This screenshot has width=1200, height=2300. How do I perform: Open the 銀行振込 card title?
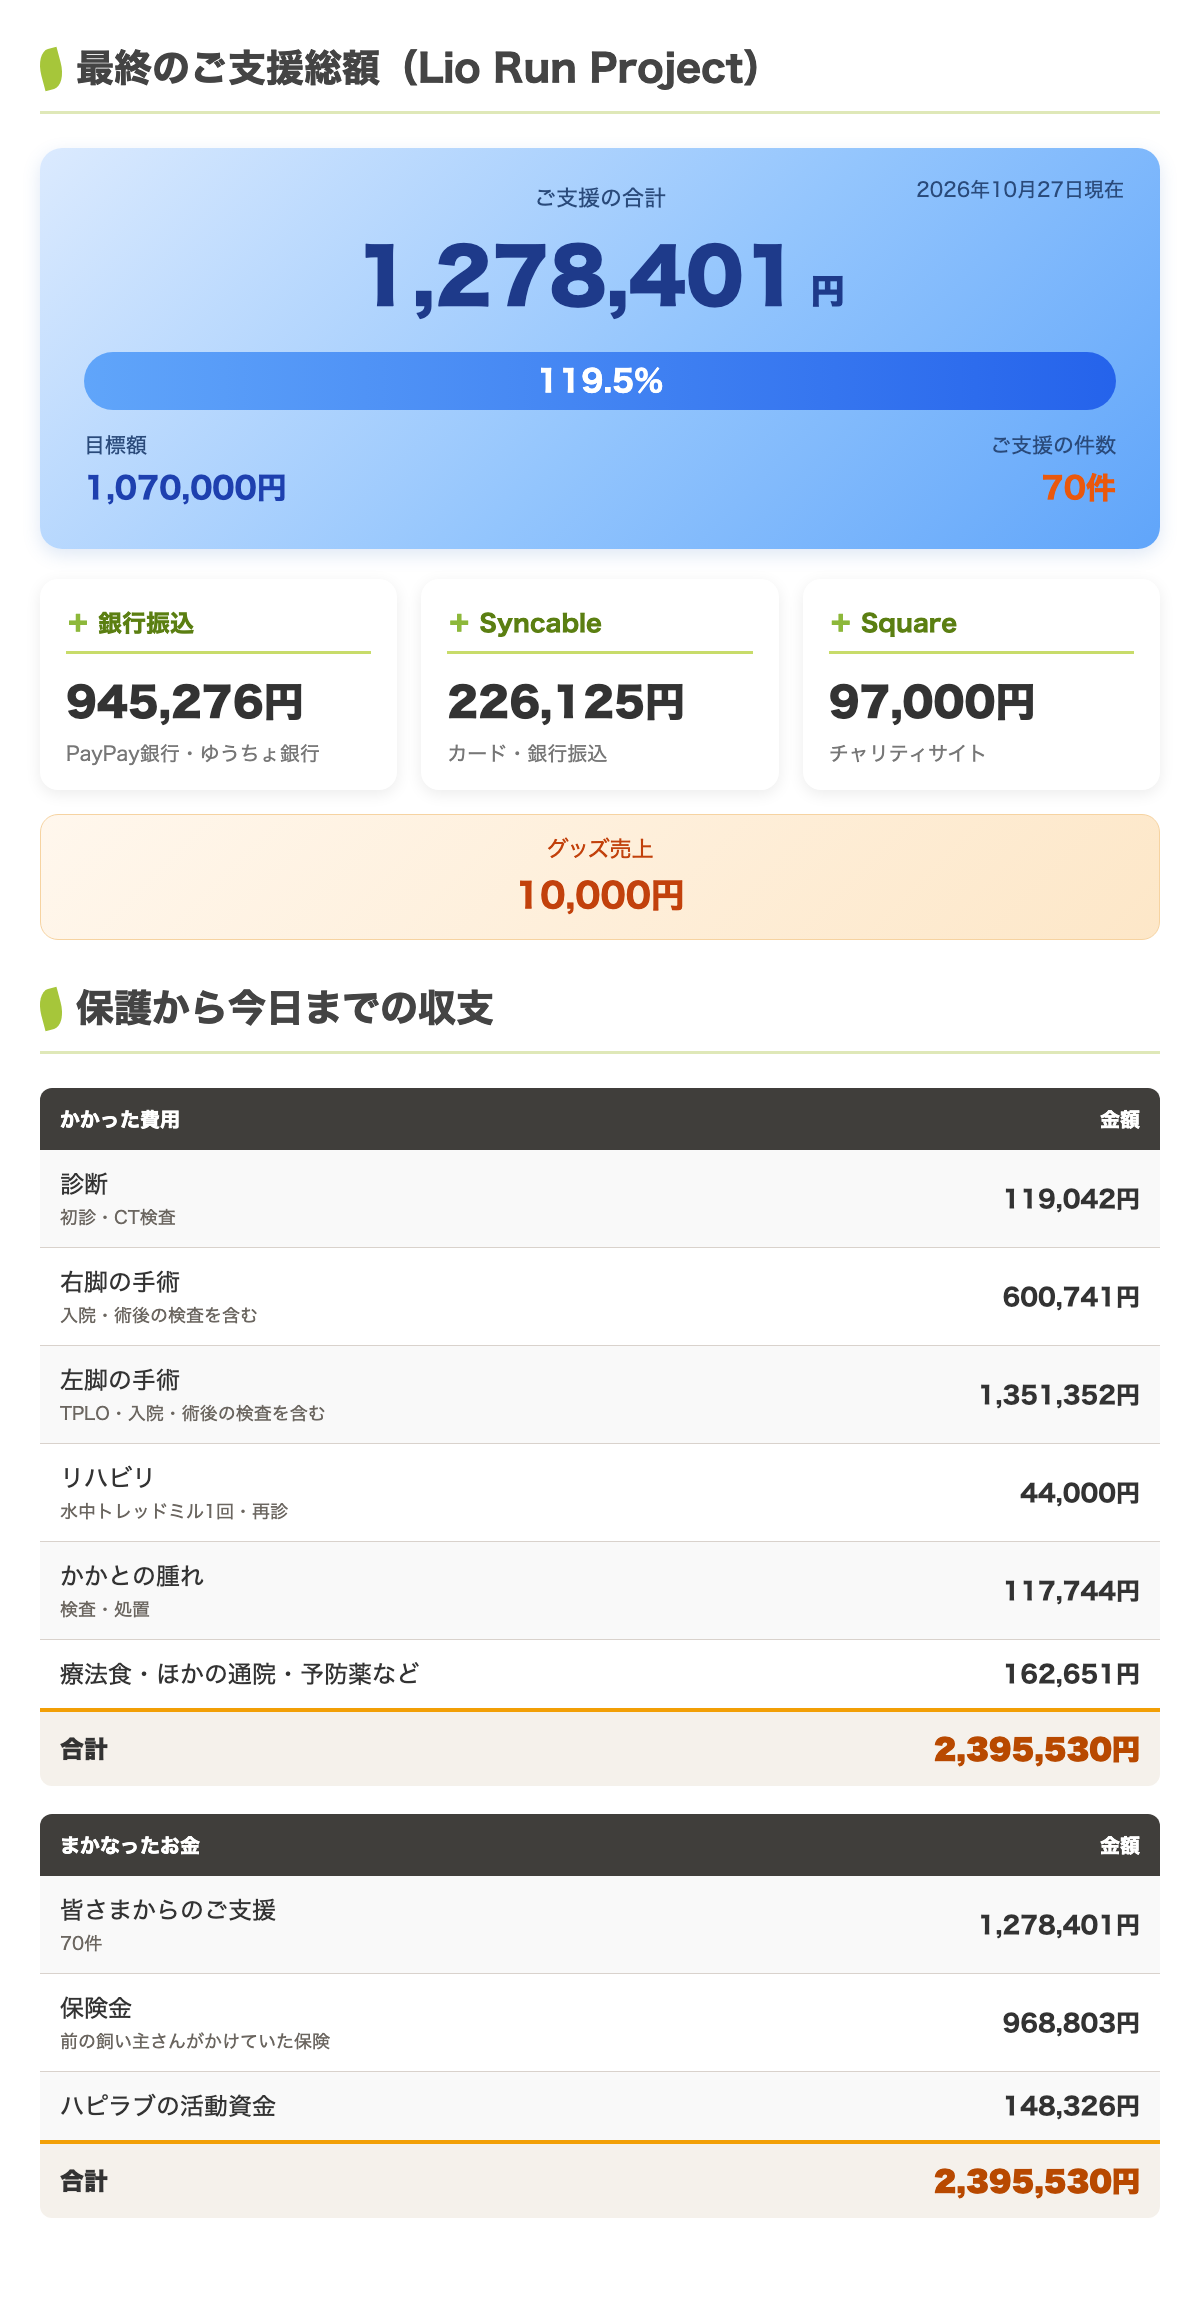click(146, 623)
